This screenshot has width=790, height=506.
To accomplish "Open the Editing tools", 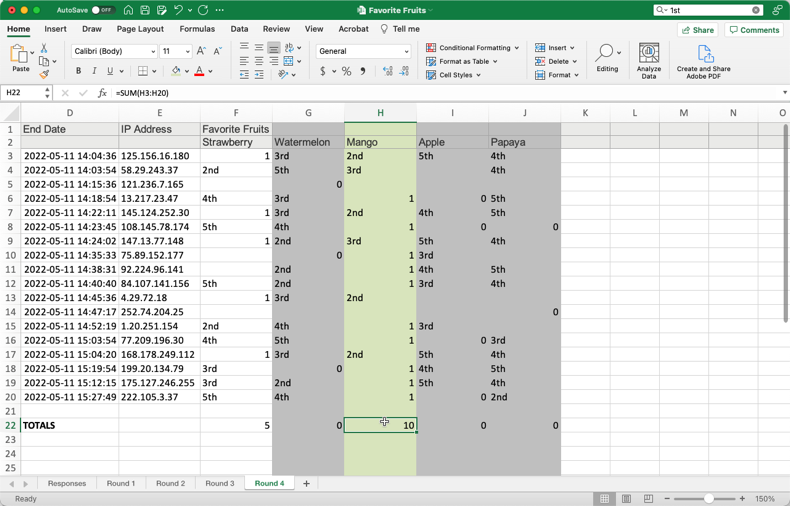I will tap(607, 58).
